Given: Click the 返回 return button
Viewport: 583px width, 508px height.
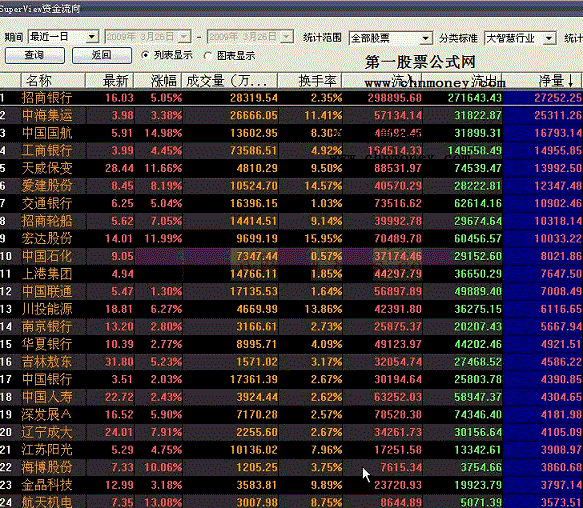Looking at the screenshot, I should [102, 55].
